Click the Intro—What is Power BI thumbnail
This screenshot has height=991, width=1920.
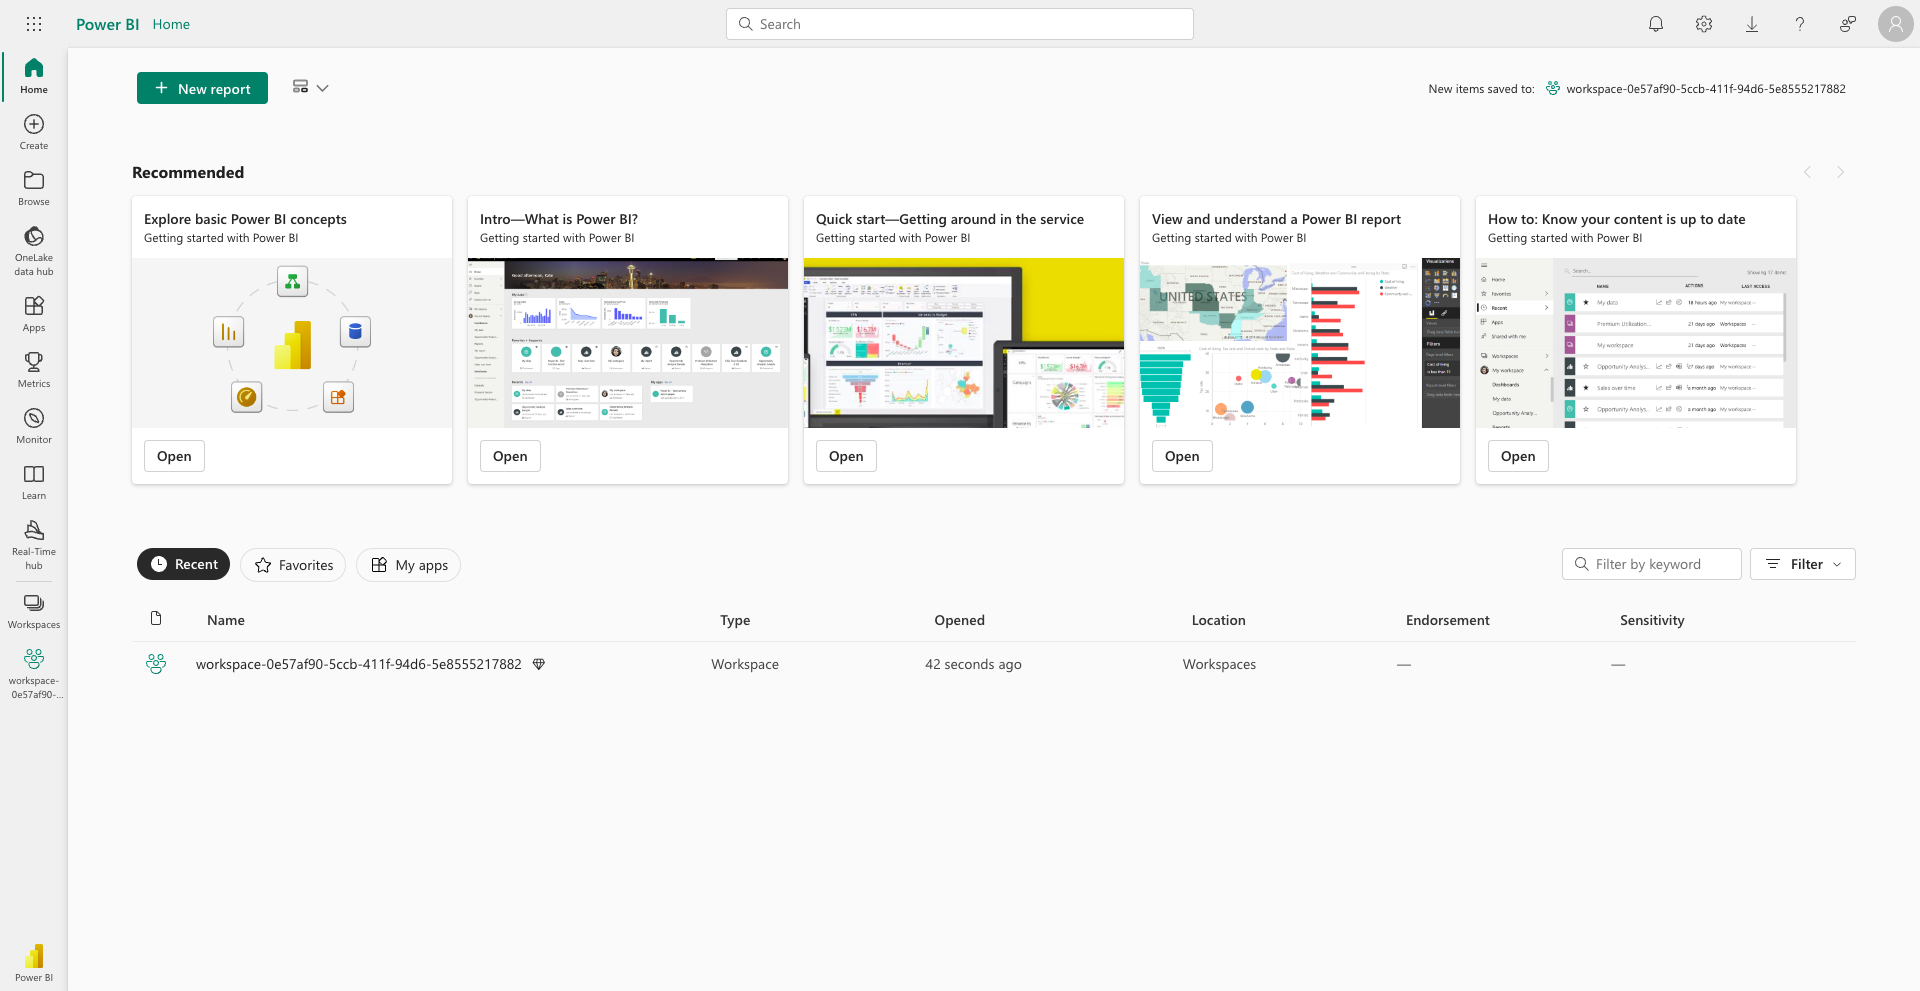click(x=628, y=343)
